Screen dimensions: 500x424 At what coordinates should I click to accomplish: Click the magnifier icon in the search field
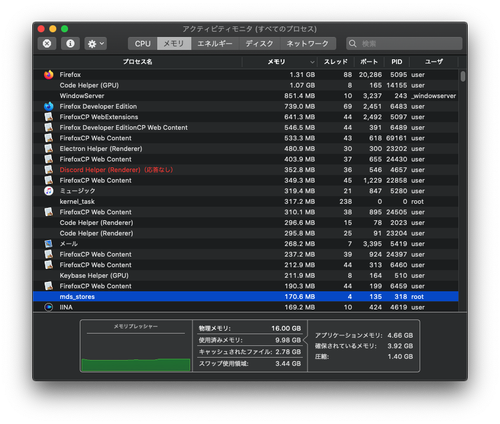[x=353, y=44]
